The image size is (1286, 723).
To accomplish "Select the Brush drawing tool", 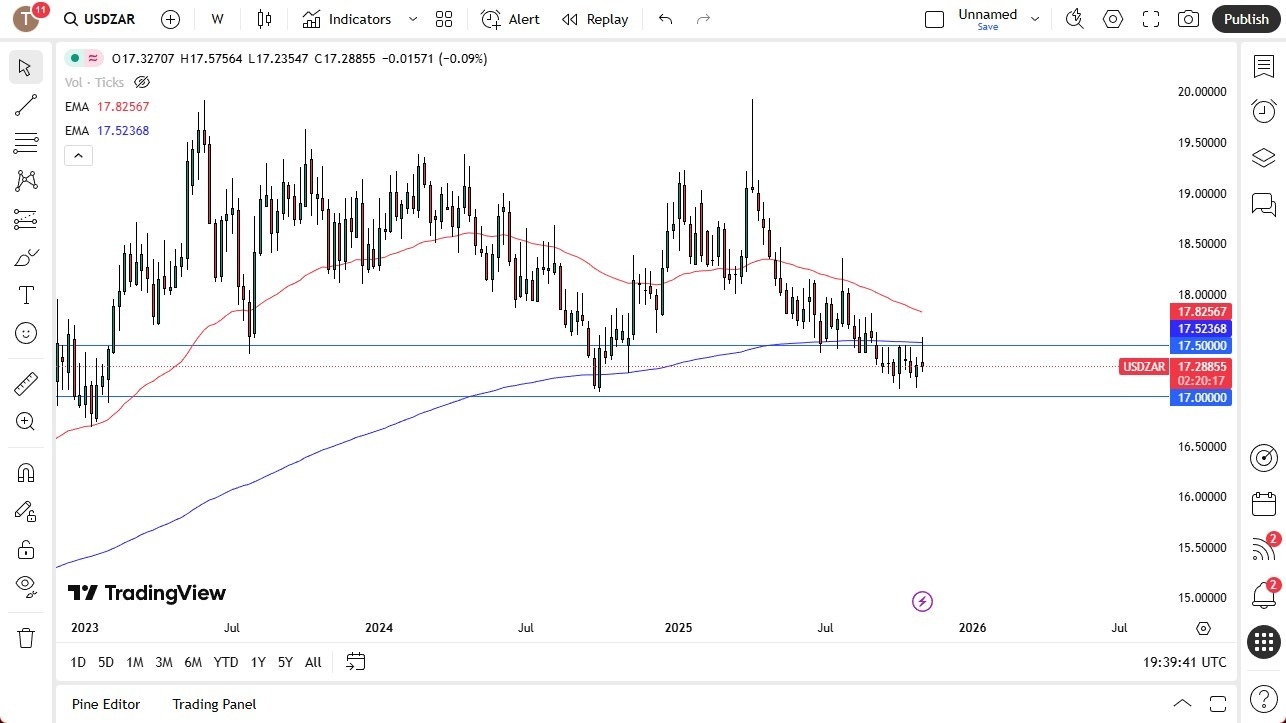I will pyautogui.click(x=26, y=256).
